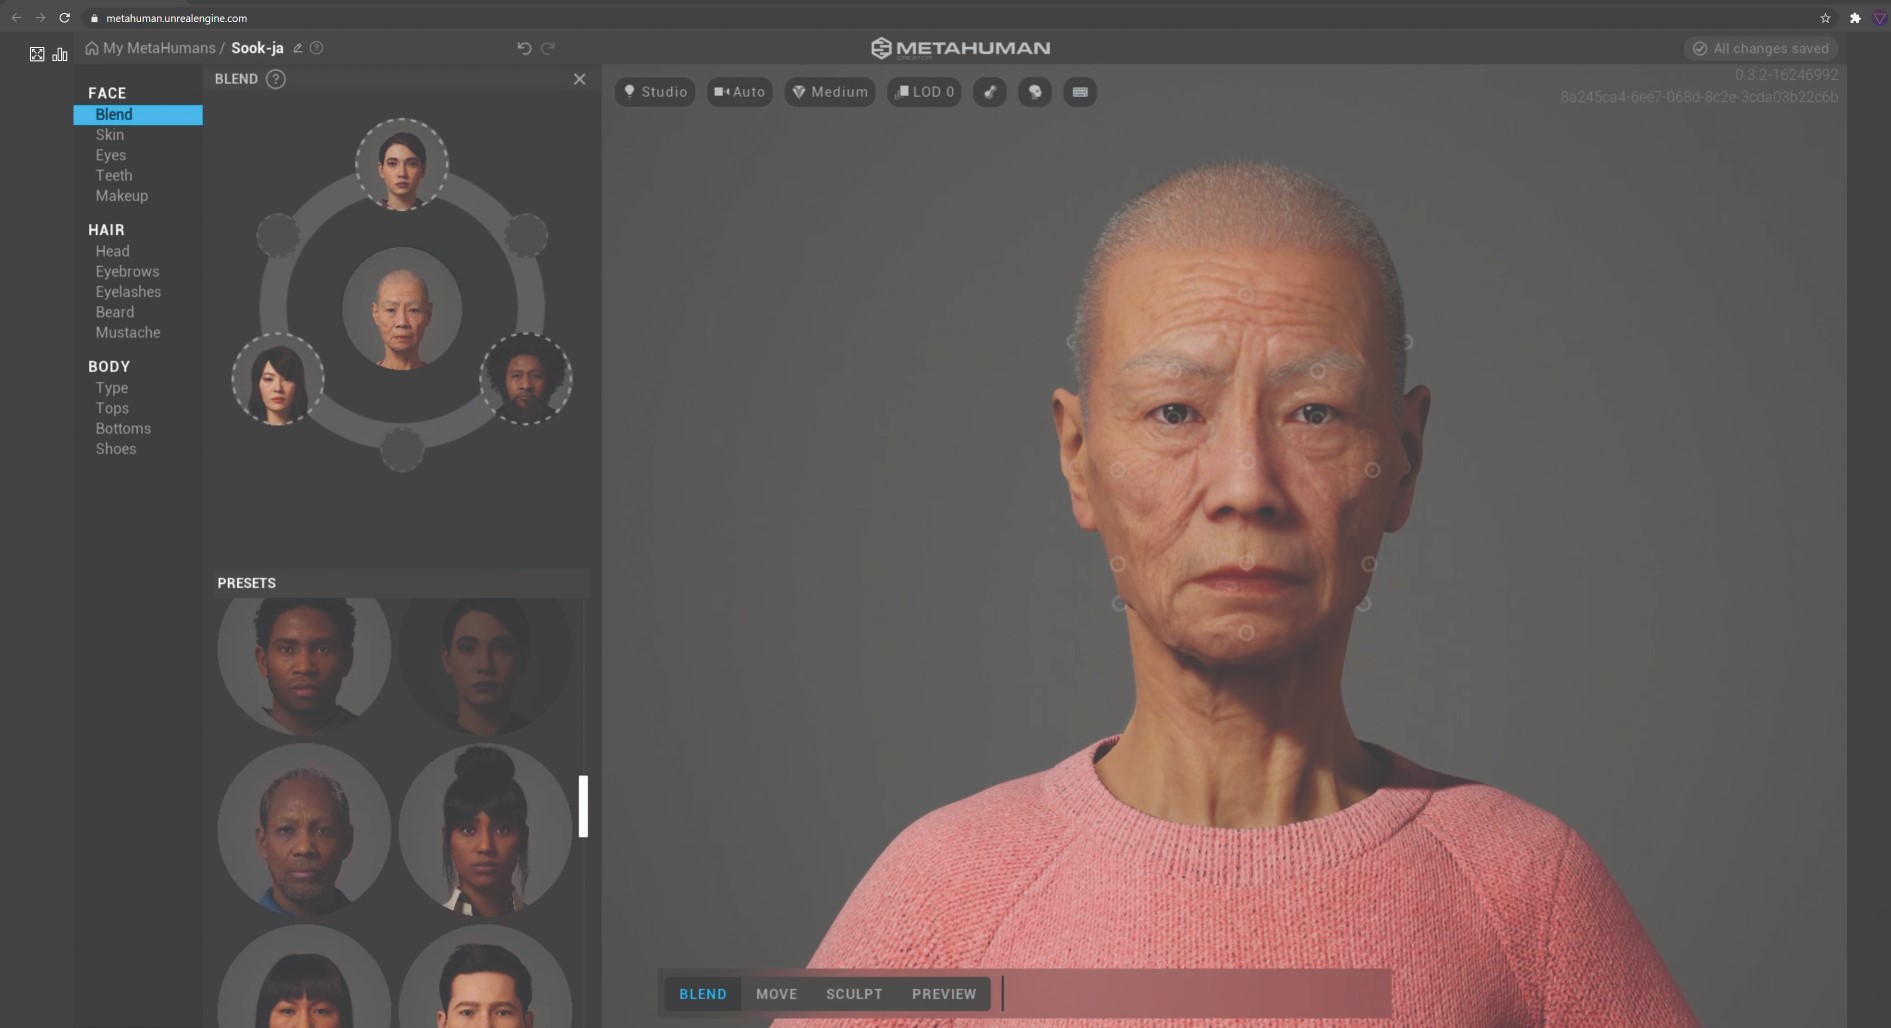Click the All changes saved status
The height and width of the screenshot is (1028, 1891).
coord(1761,48)
